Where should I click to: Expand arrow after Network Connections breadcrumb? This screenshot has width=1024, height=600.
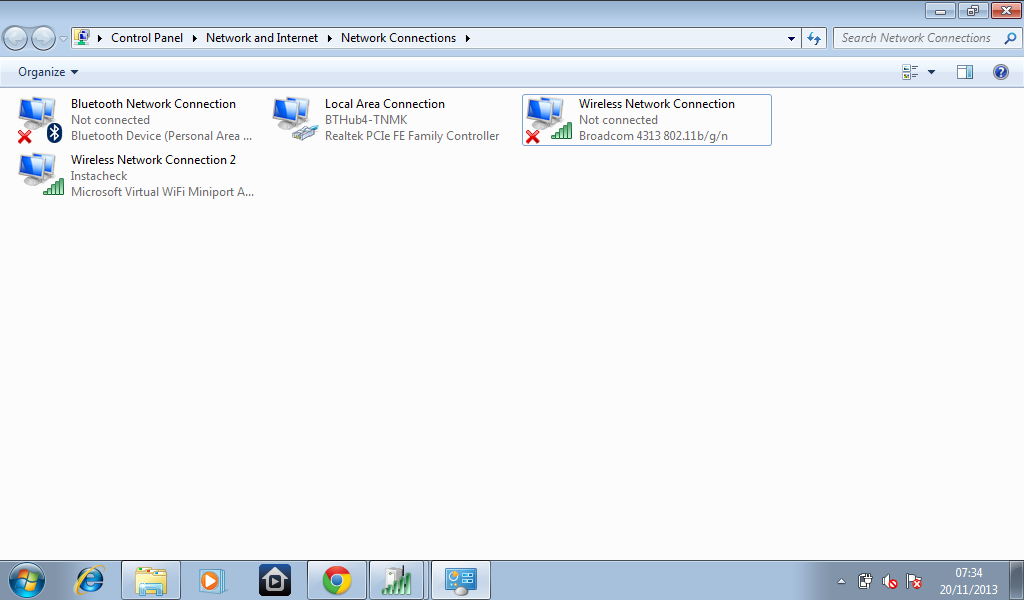coord(468,39)
